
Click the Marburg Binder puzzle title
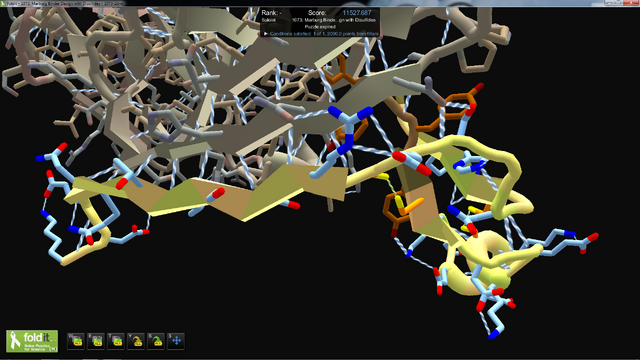pyautogui.click(x=334, y=20)
